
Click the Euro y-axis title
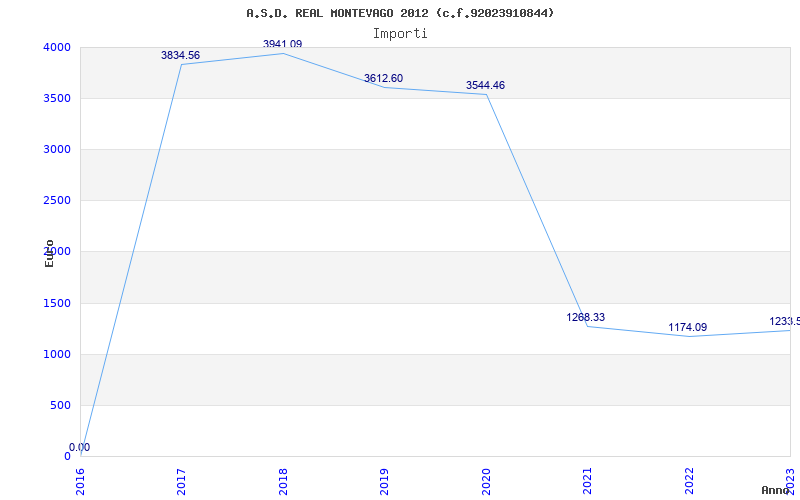[x=49, y=253]
